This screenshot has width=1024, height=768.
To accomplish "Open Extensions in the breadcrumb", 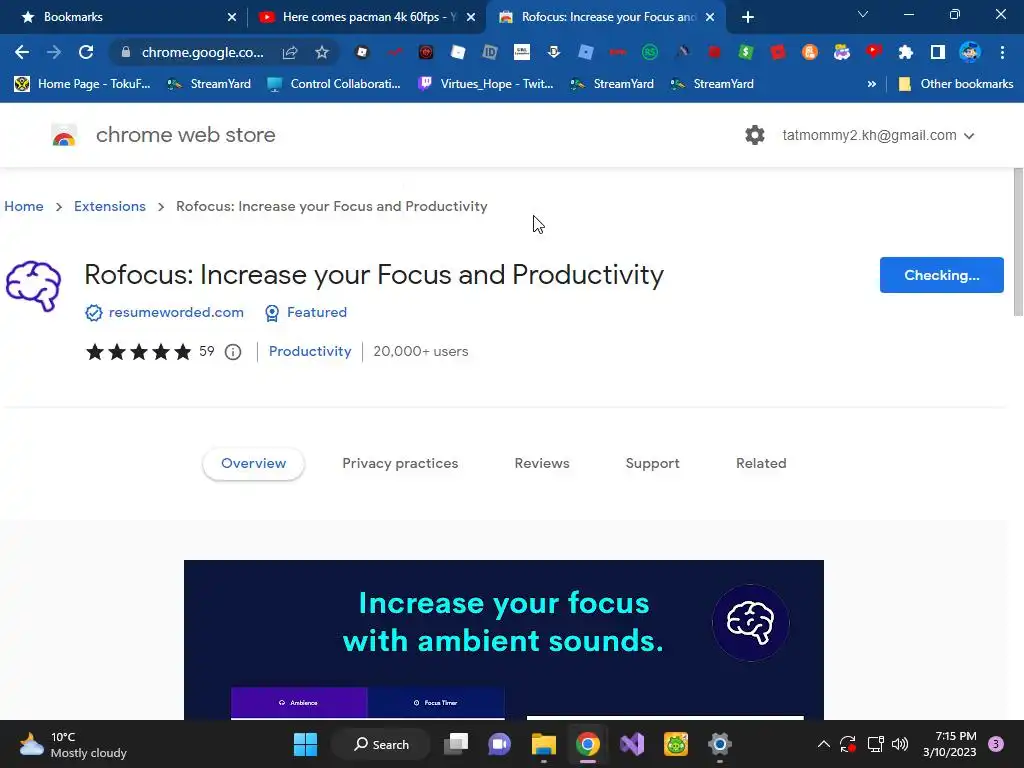I will (x=110, y=206).
